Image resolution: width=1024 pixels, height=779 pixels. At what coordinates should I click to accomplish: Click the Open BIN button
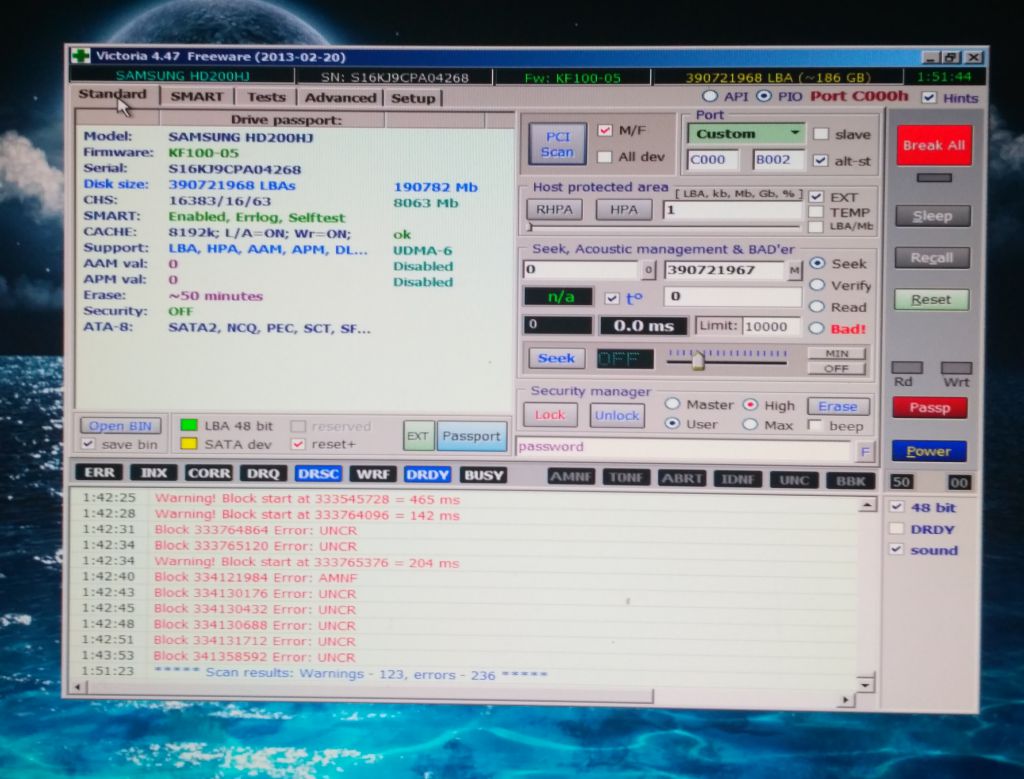point(120,426)
